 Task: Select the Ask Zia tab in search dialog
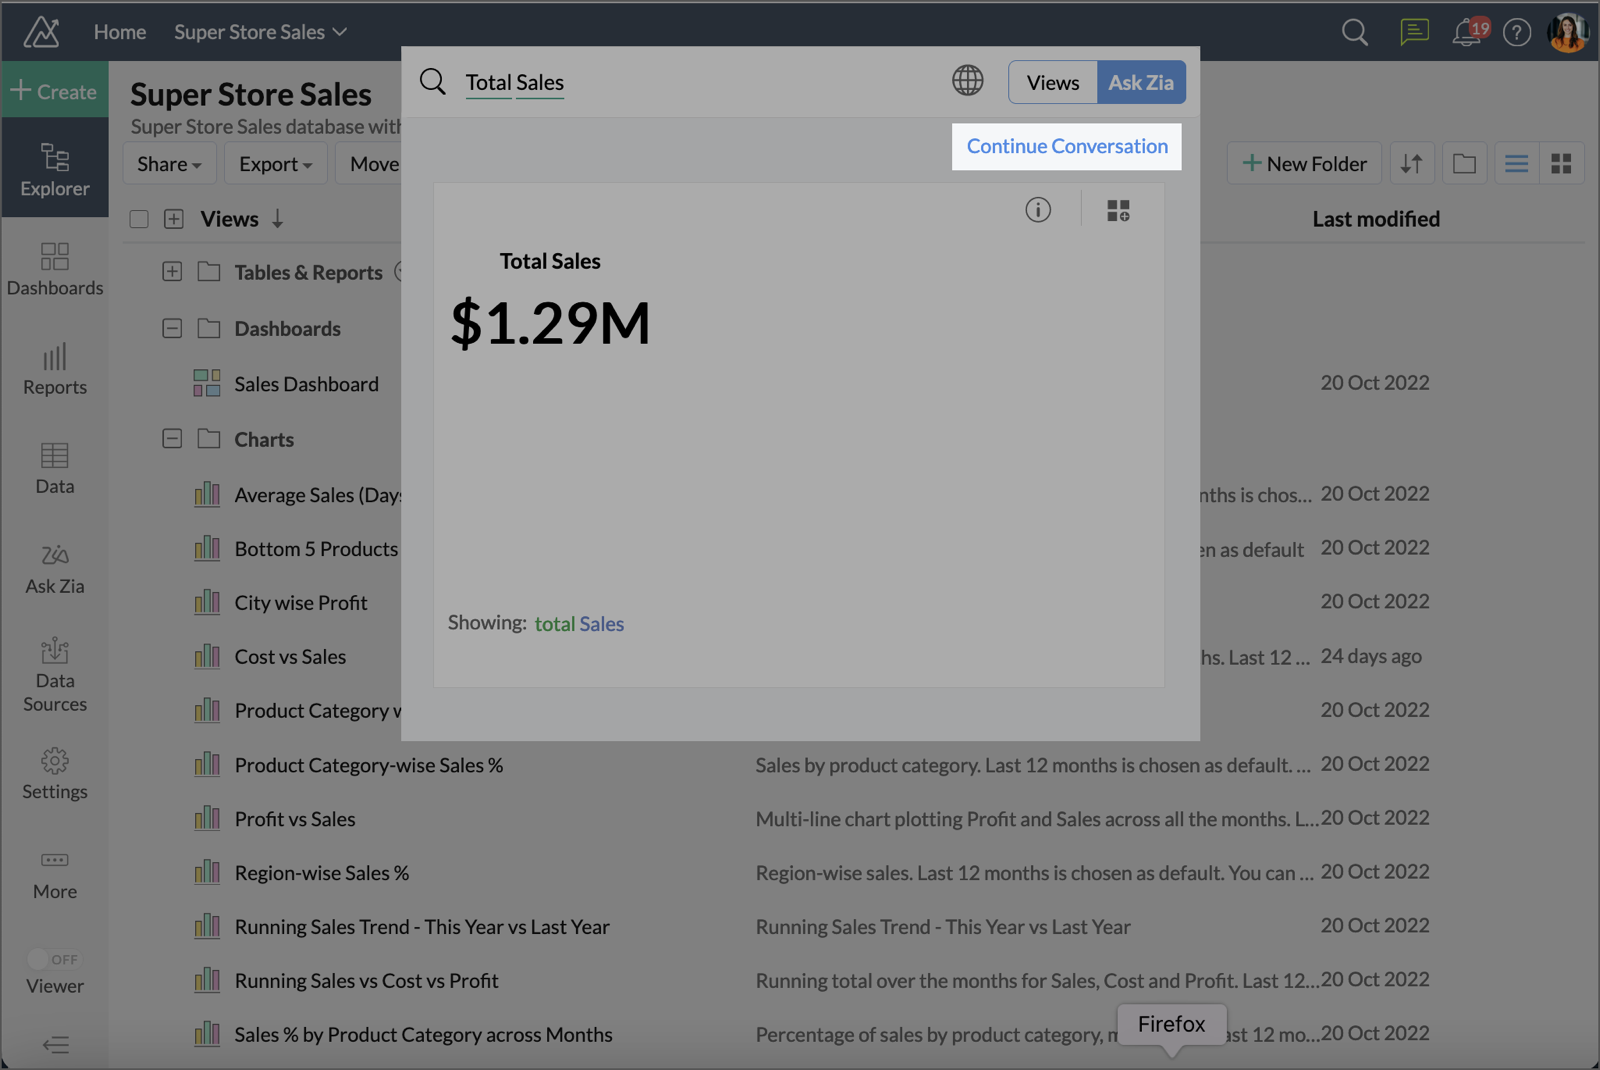pos(1141,82)
